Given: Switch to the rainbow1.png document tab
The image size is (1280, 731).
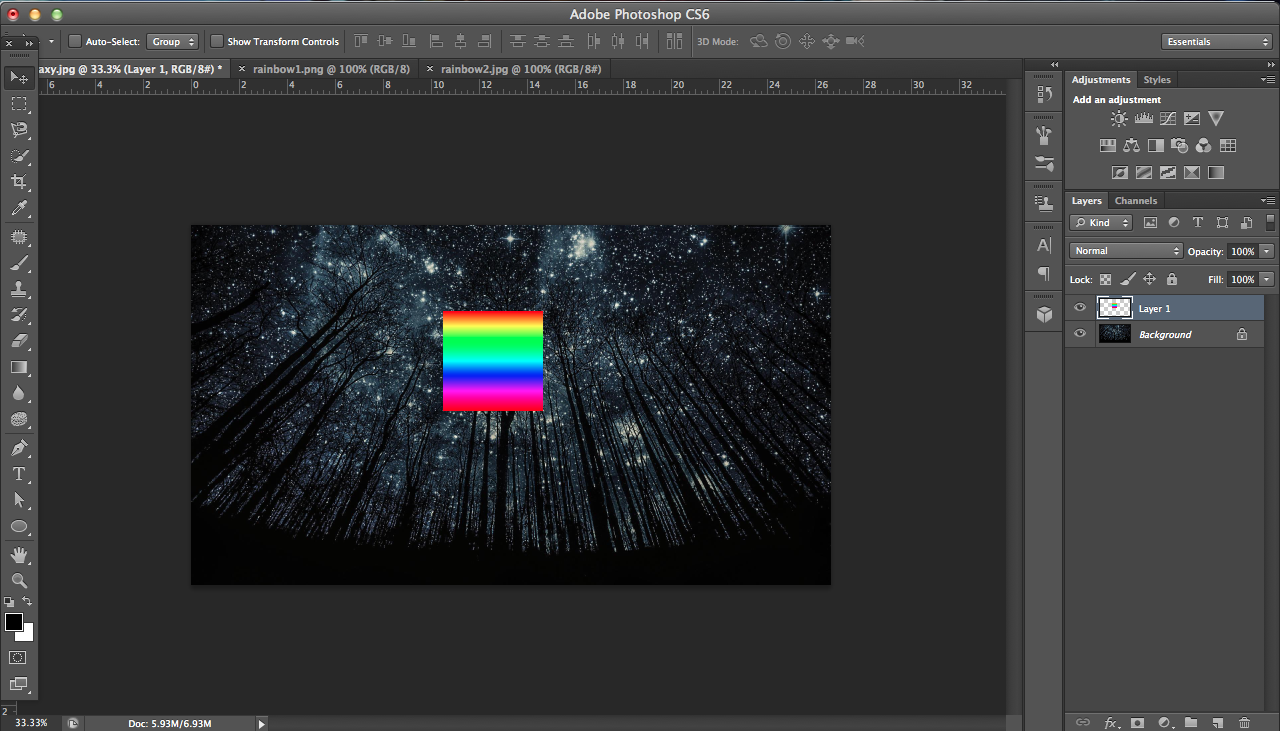Looking at the screenshot, I should (331, 69).
